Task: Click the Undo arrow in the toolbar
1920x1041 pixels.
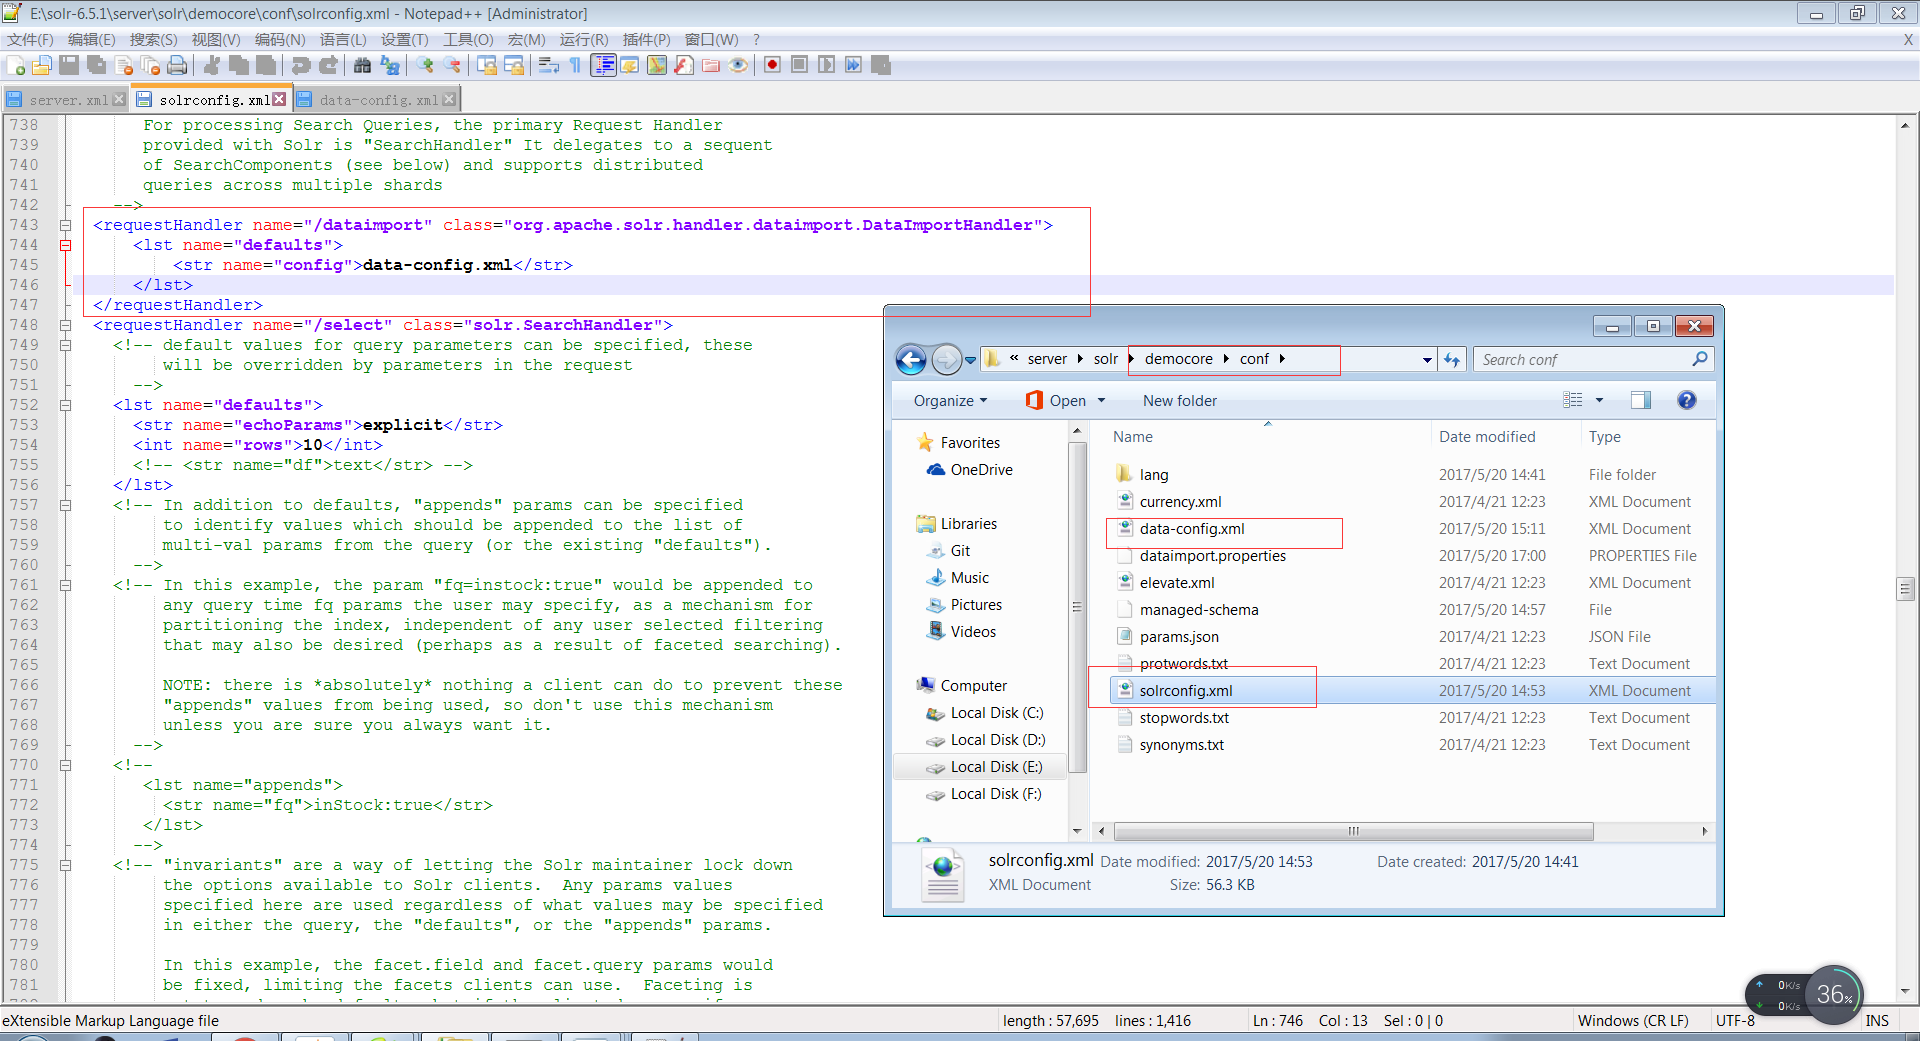Action: 300,66
